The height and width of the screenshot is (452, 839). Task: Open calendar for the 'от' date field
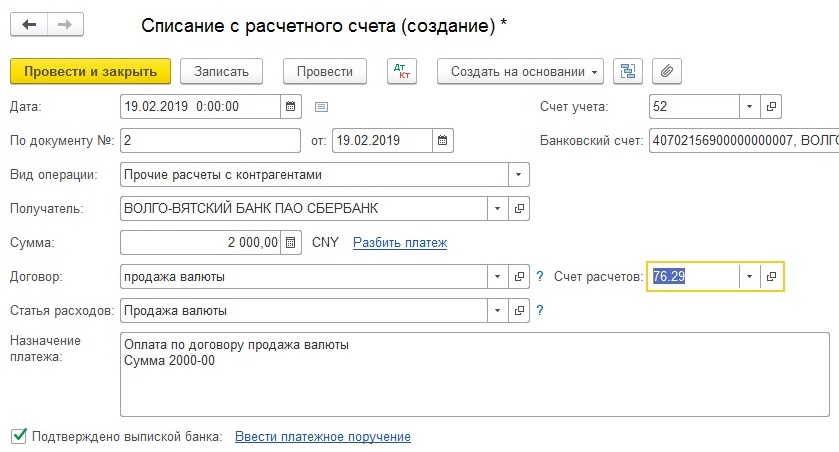(x=442, y=140)
